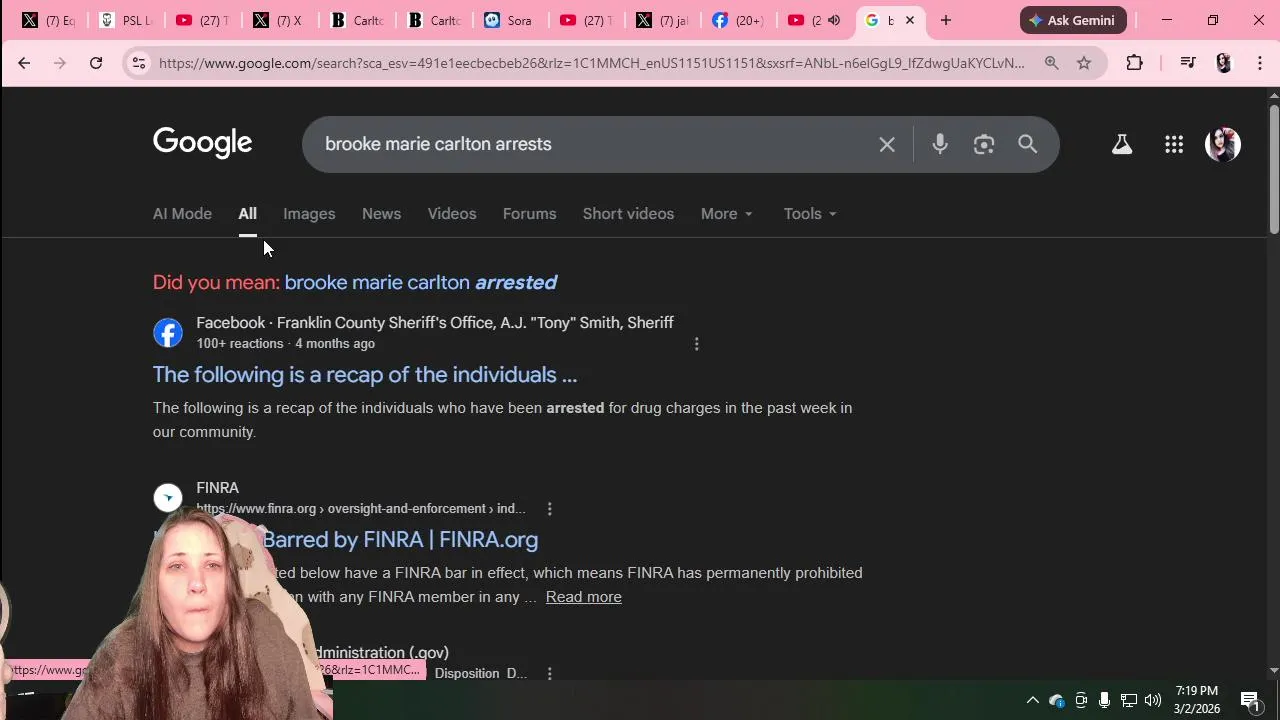Submit search with magnifying glass icon

1028,144
